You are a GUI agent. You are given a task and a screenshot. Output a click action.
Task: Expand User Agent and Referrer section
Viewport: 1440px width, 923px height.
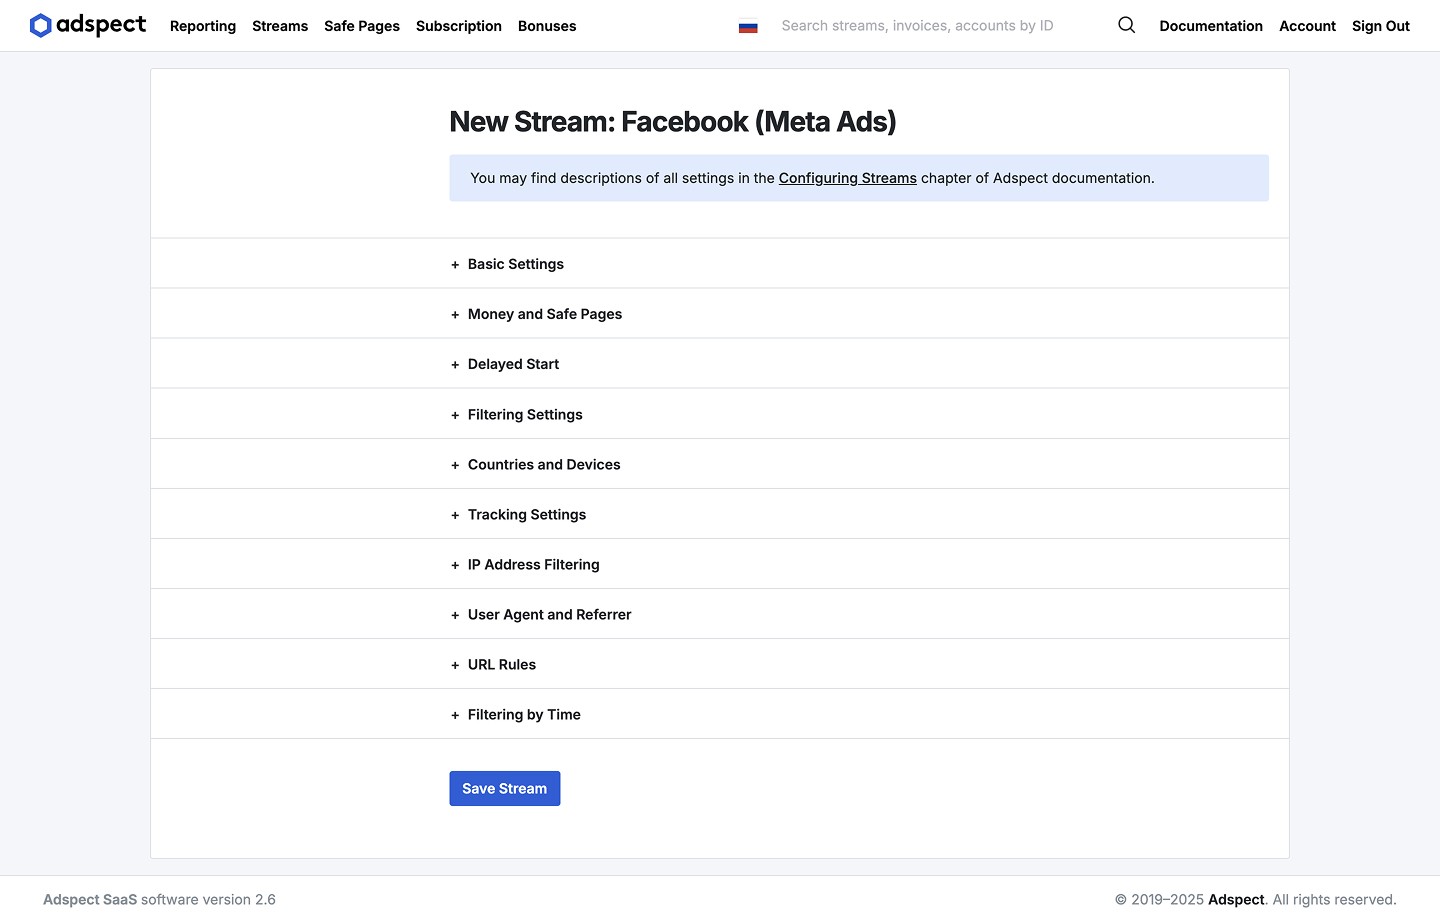549,614
